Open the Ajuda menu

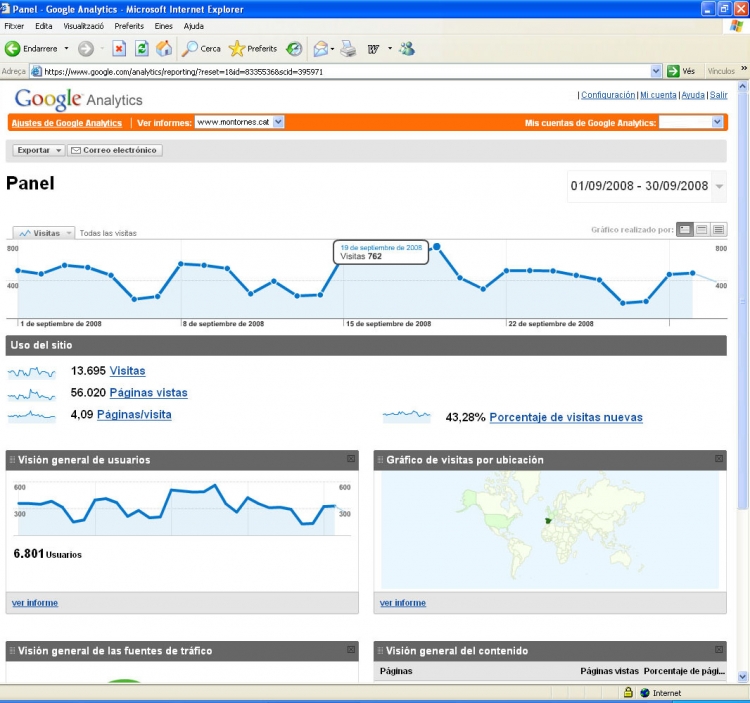coord(194,26)
